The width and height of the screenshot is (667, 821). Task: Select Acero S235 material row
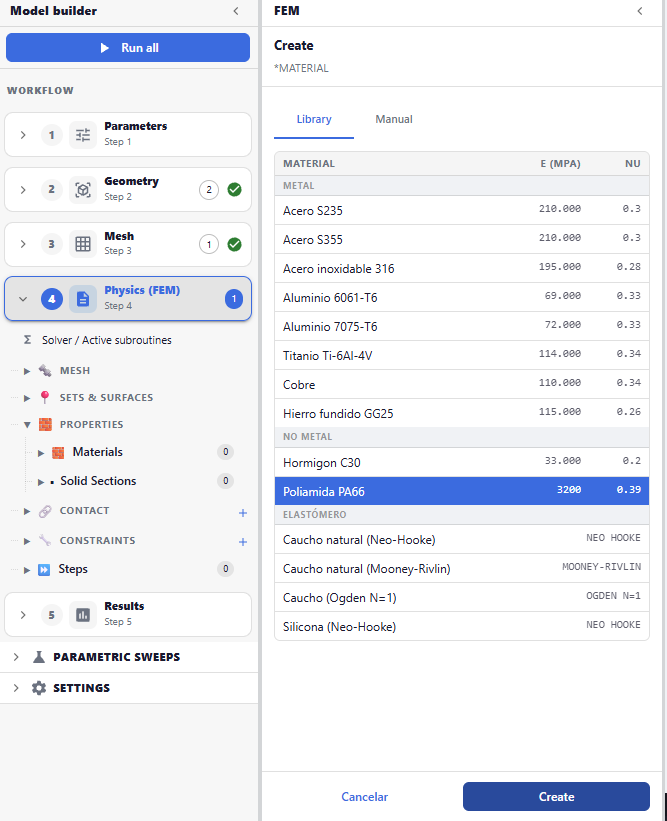tap(462, 210)
